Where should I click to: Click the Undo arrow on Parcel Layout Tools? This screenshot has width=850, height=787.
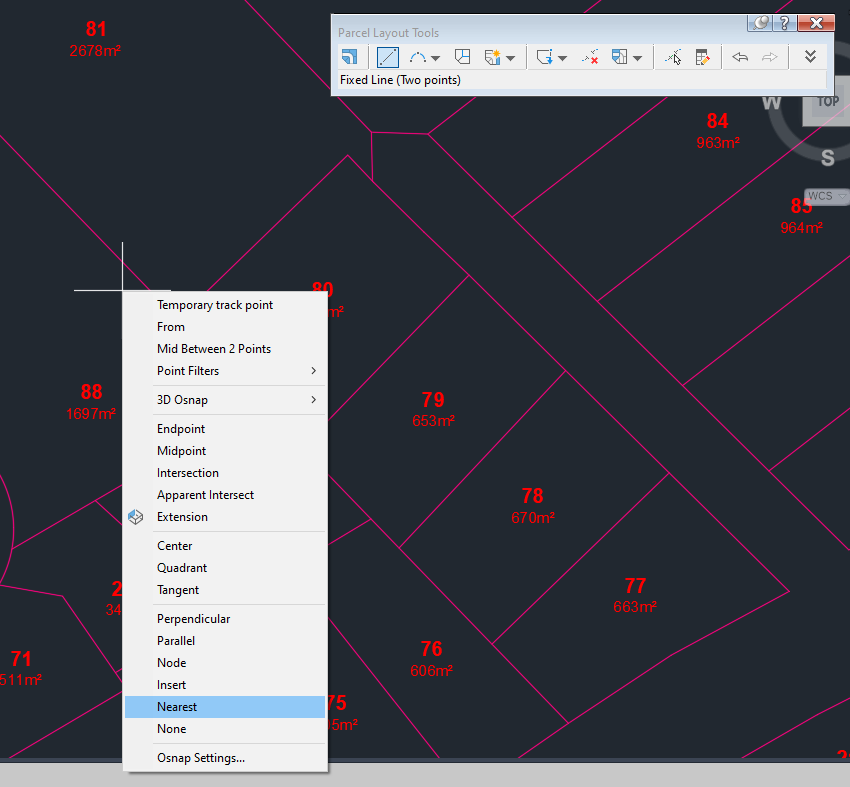[740, 57]
